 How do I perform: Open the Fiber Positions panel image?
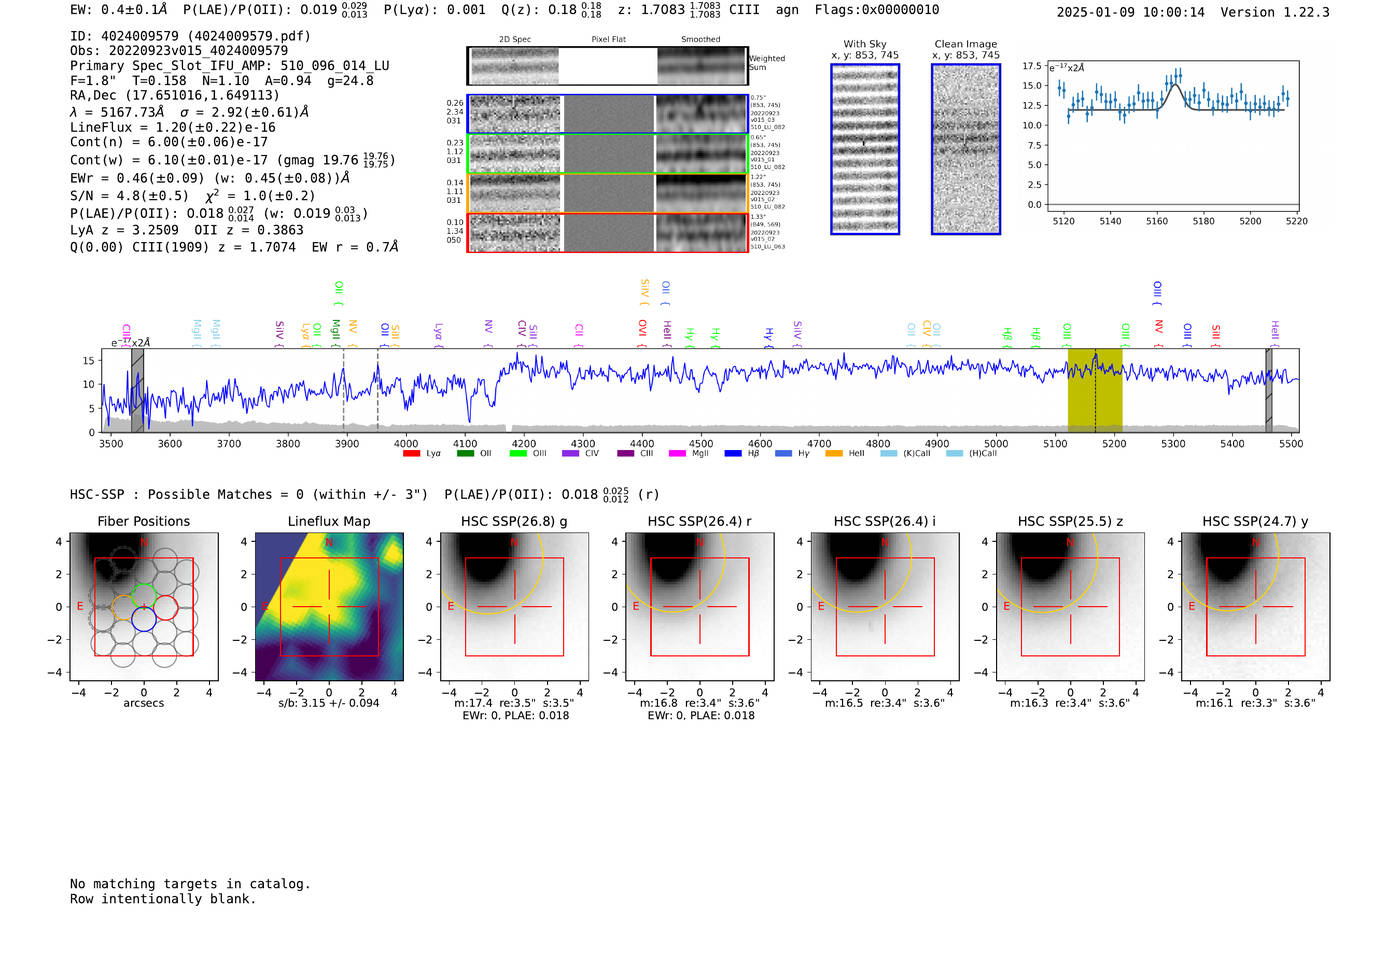coord(144,607)
